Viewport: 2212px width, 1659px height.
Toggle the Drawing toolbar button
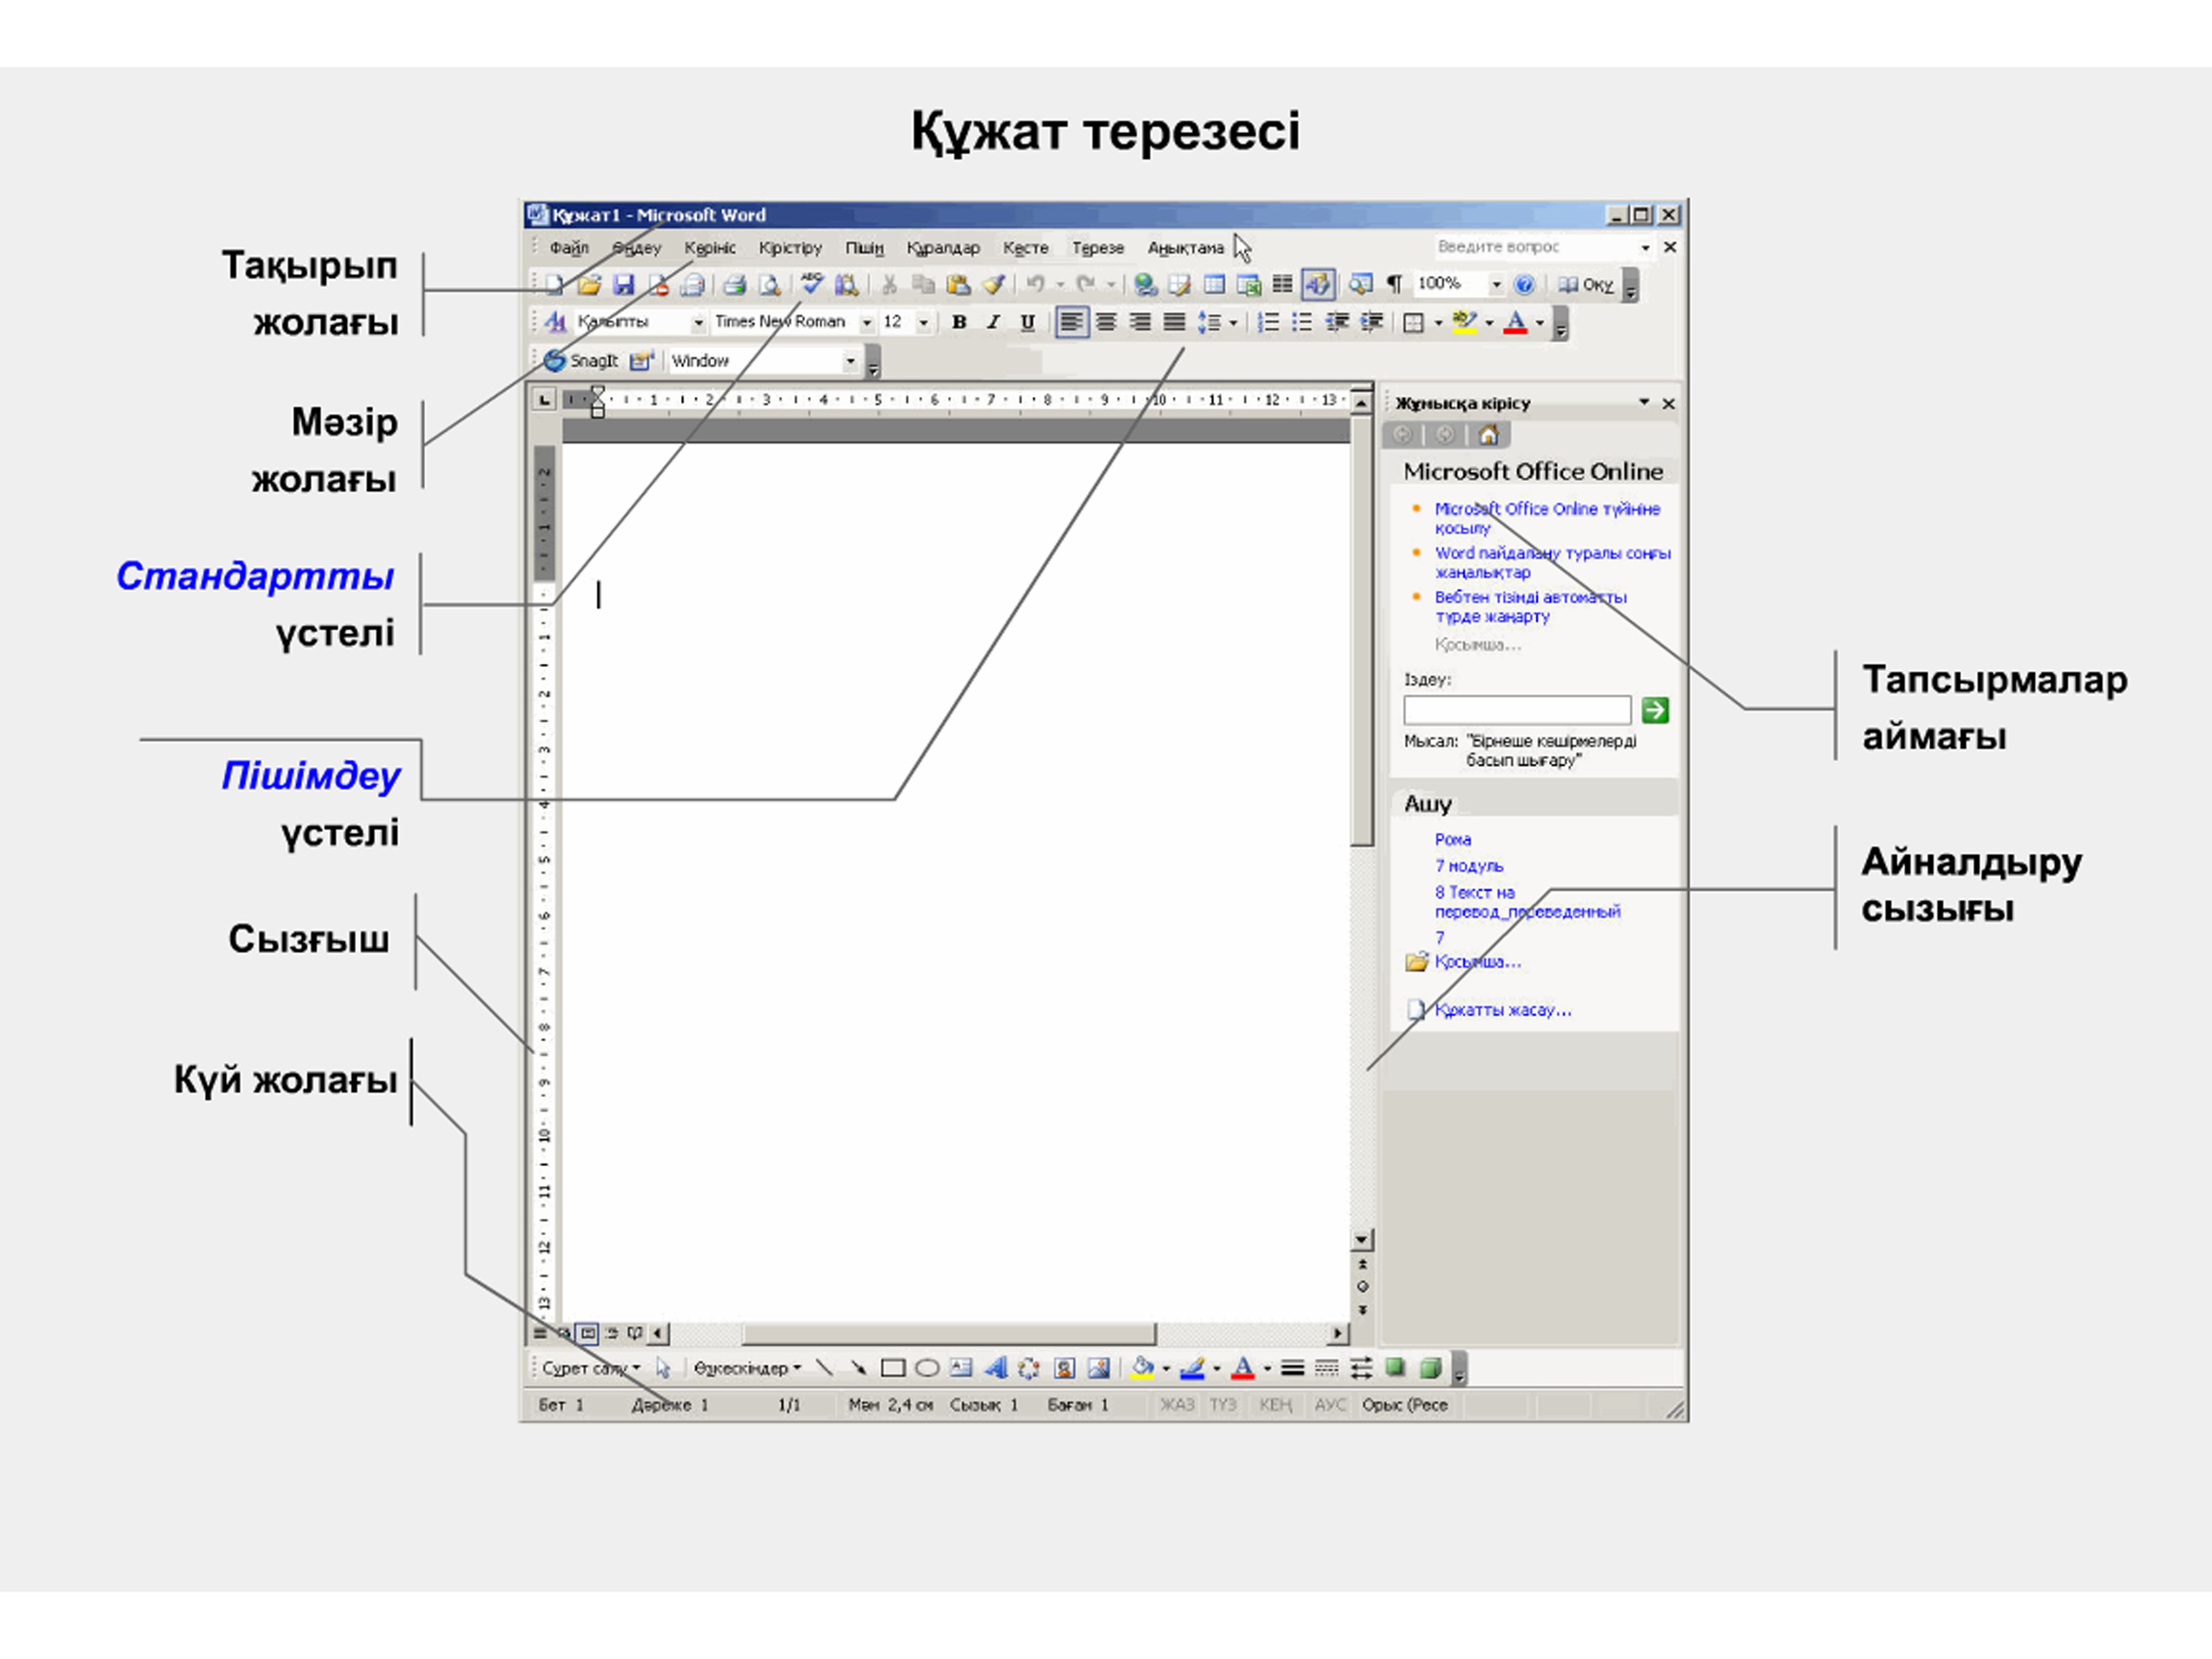pyautogui.click(x=1317, y=285)
